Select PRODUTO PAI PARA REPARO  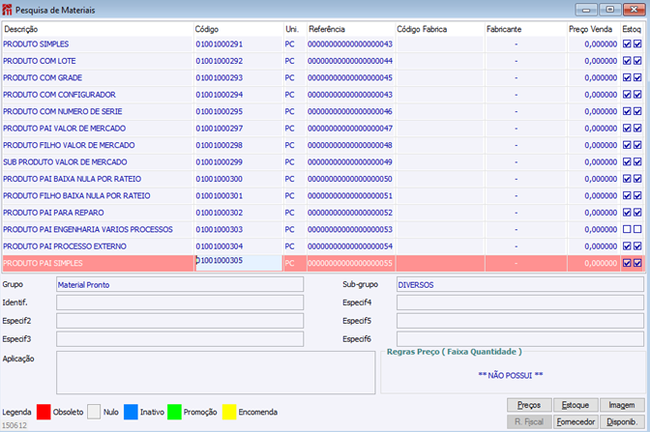coord(53,212)
